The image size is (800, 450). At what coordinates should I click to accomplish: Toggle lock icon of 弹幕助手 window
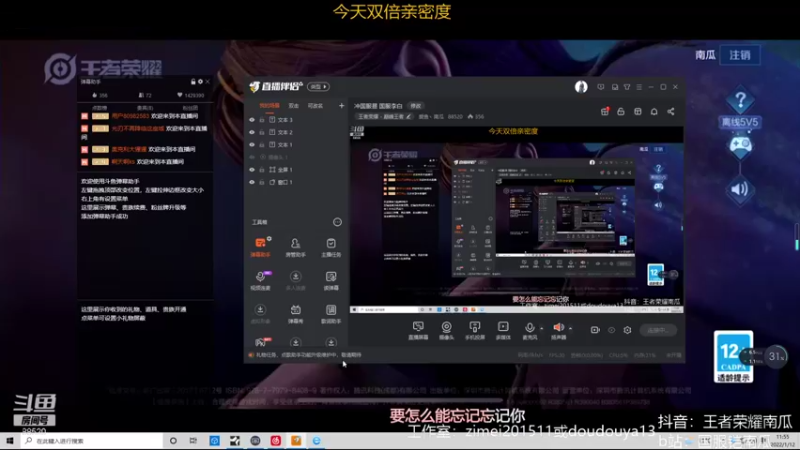coord(193,82)
